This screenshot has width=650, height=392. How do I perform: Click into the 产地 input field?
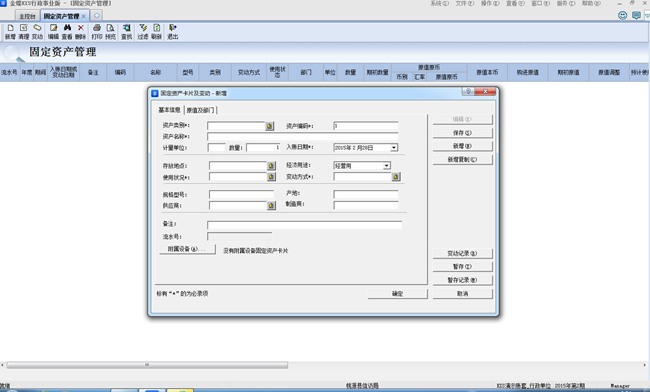pos(366,195)
